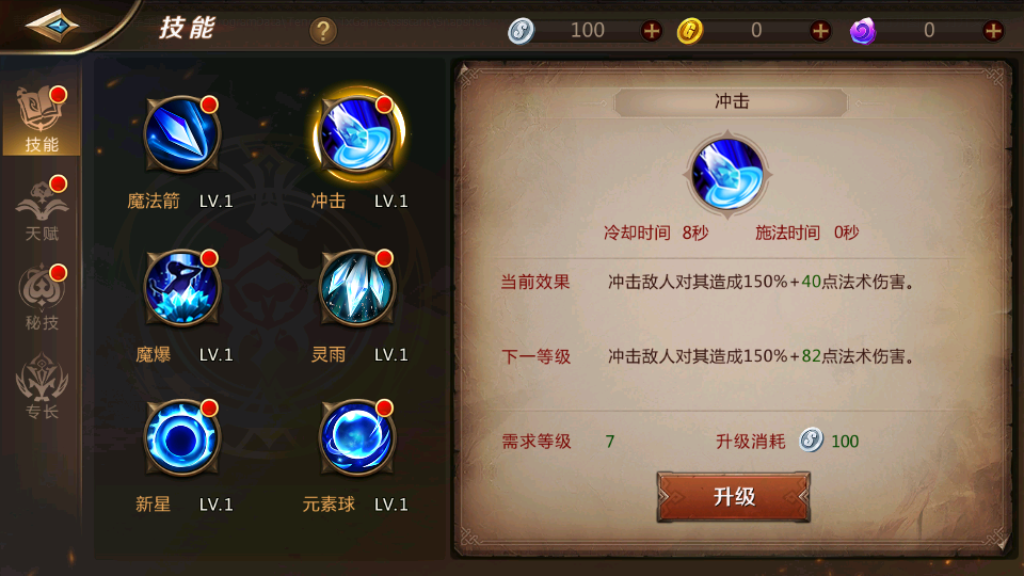Select the 冲击 skill icon

tap(358, 134)
